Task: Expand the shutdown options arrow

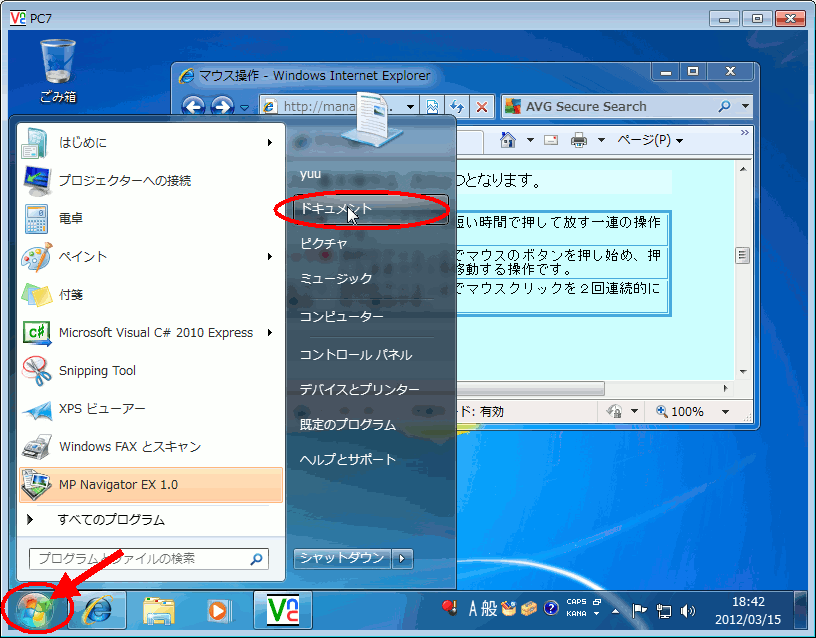Action: click(402, 561)
